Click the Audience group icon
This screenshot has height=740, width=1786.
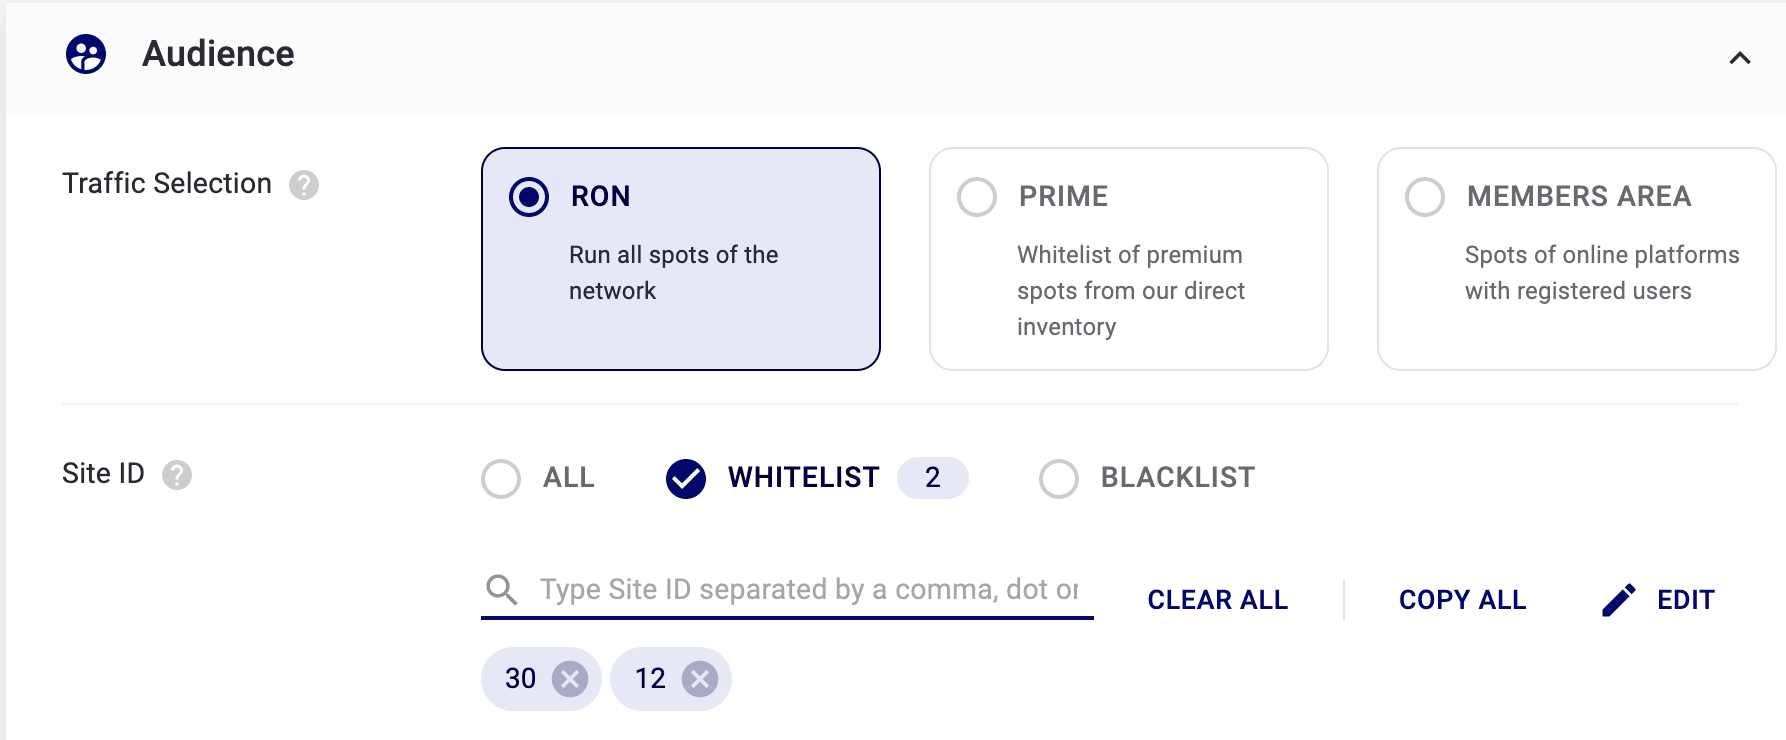point(86,54)
